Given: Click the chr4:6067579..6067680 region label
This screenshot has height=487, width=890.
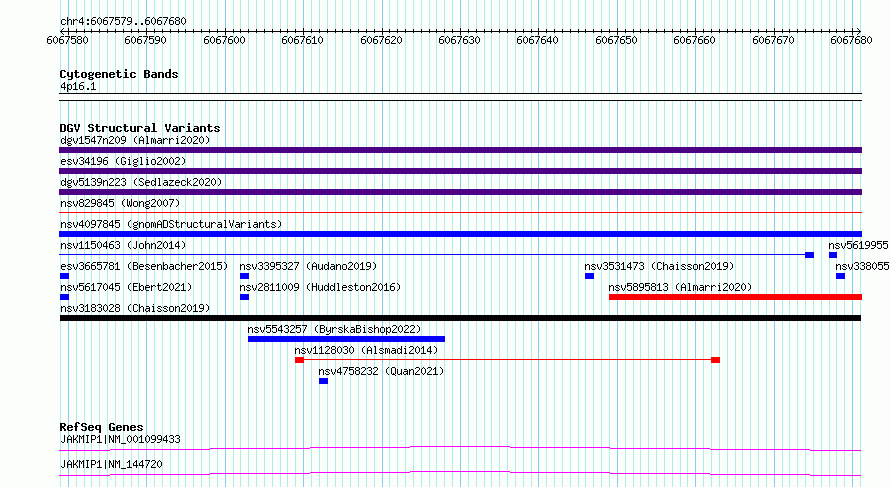Looking at the screenshot, I should click(x=123, y=21).
